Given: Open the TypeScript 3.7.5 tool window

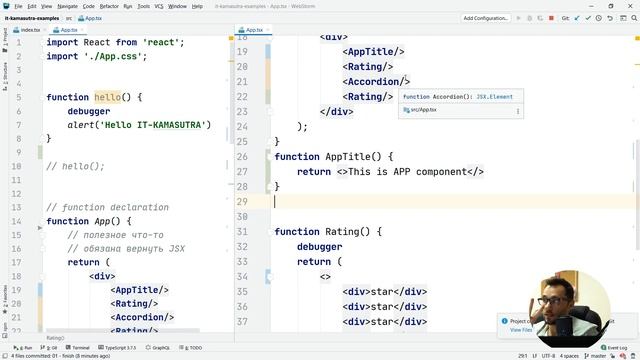Looking at the screenshot, I should [117, 348].
